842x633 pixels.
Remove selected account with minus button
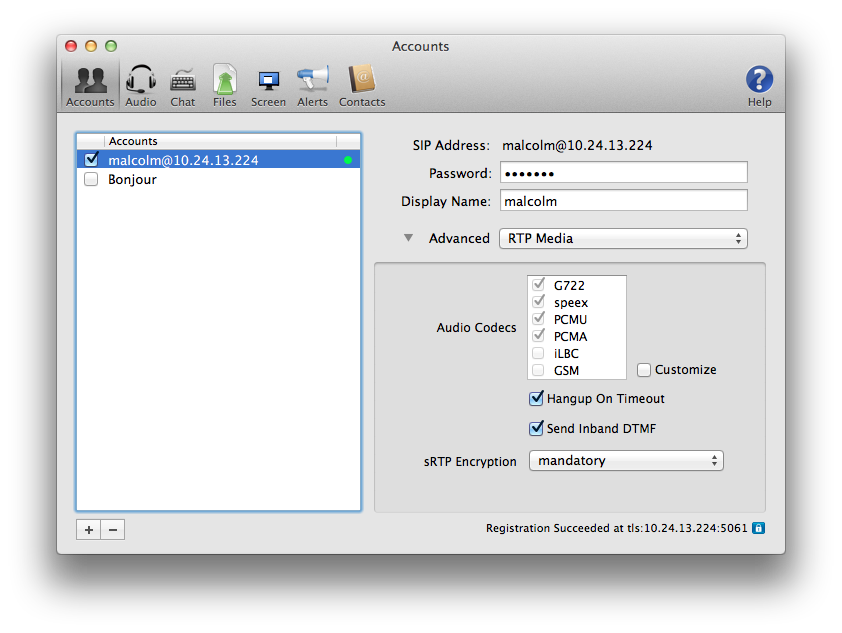pos(113,530)
